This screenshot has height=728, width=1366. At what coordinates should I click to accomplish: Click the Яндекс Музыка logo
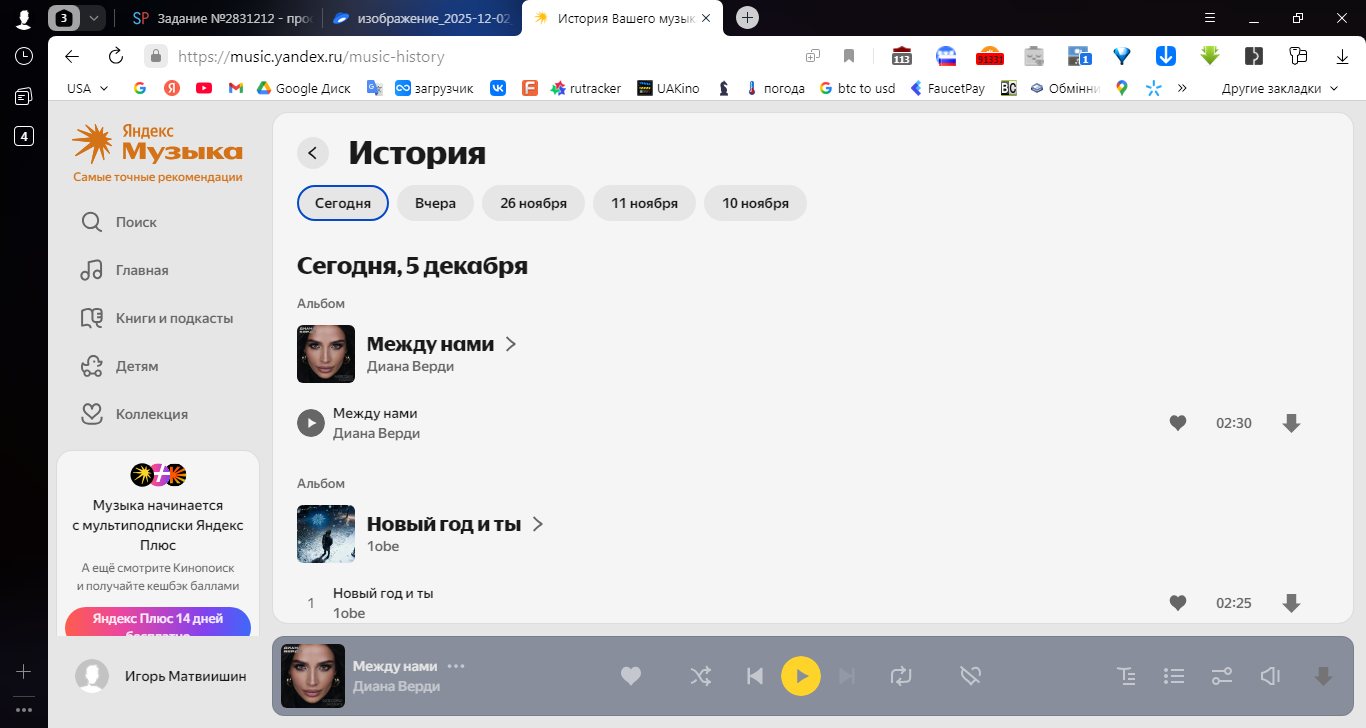click(157, 145)
